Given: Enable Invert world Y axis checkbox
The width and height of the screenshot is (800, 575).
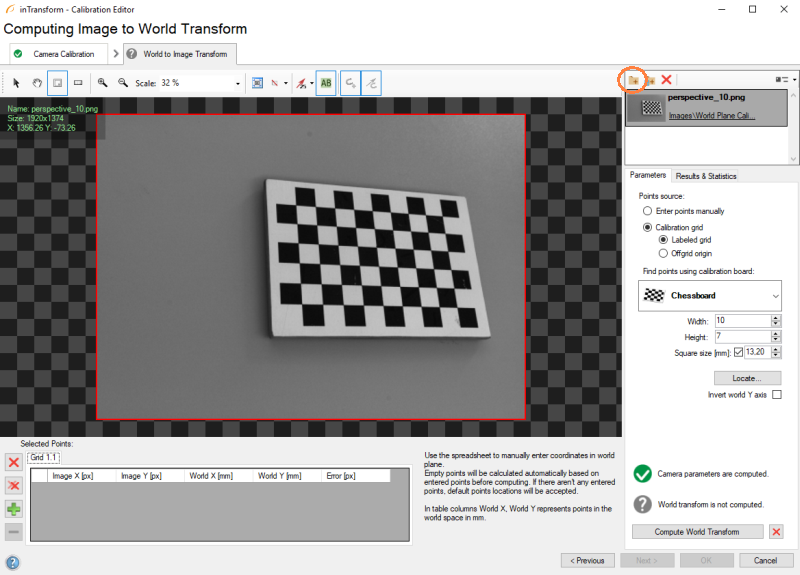Looking at the screenshot, I should click(x=776, y=396).
